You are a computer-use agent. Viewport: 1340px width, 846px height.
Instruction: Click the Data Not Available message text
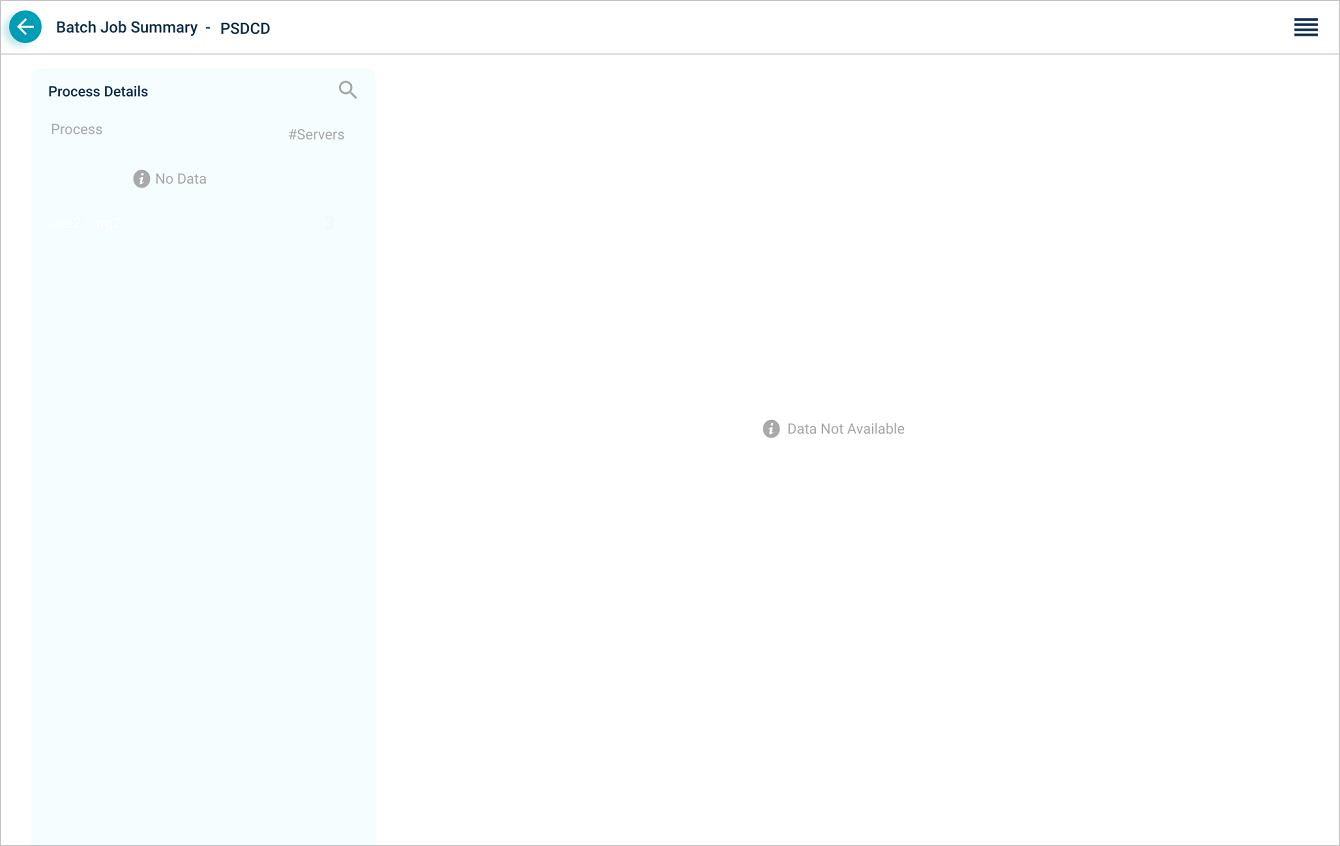pos(845,429)
